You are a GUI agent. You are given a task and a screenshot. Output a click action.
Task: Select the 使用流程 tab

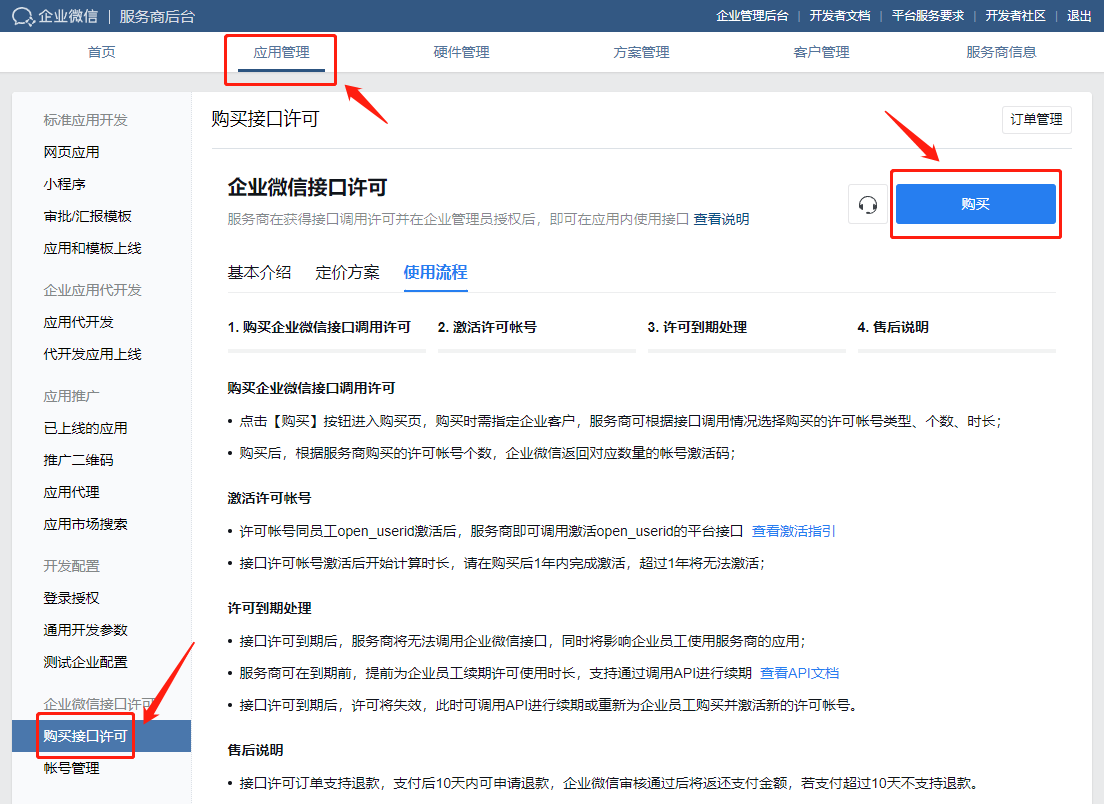pyautogui.click(x=435, y=272)
